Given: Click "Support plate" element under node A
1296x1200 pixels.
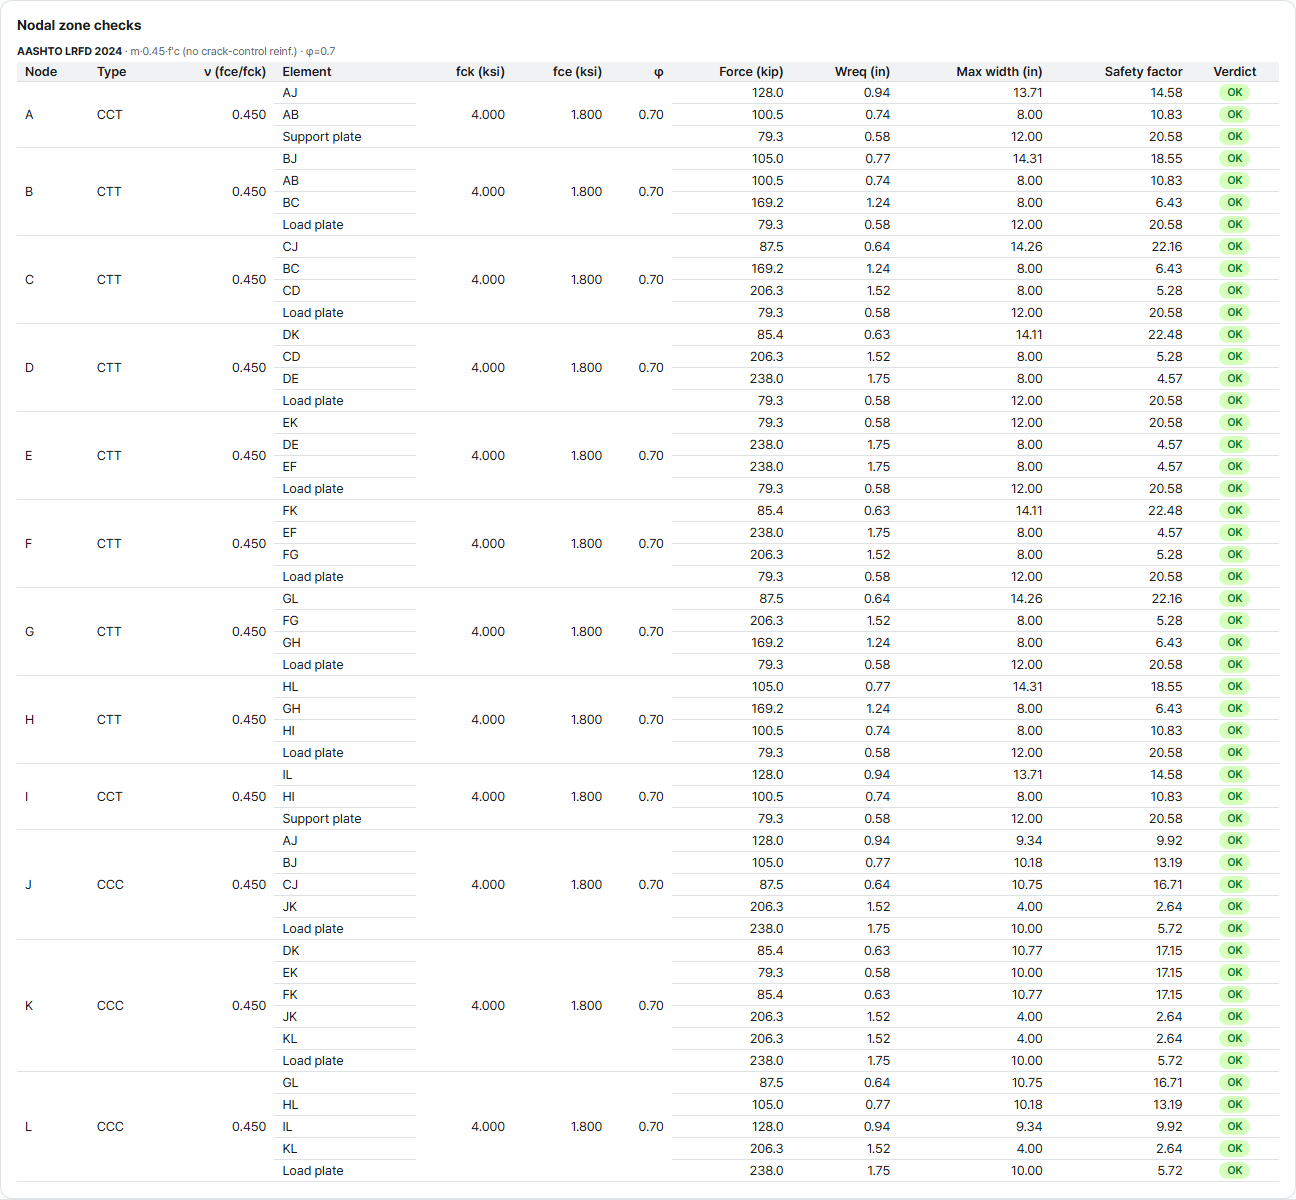Looking at the screenshot, I should tap(322, 137).
